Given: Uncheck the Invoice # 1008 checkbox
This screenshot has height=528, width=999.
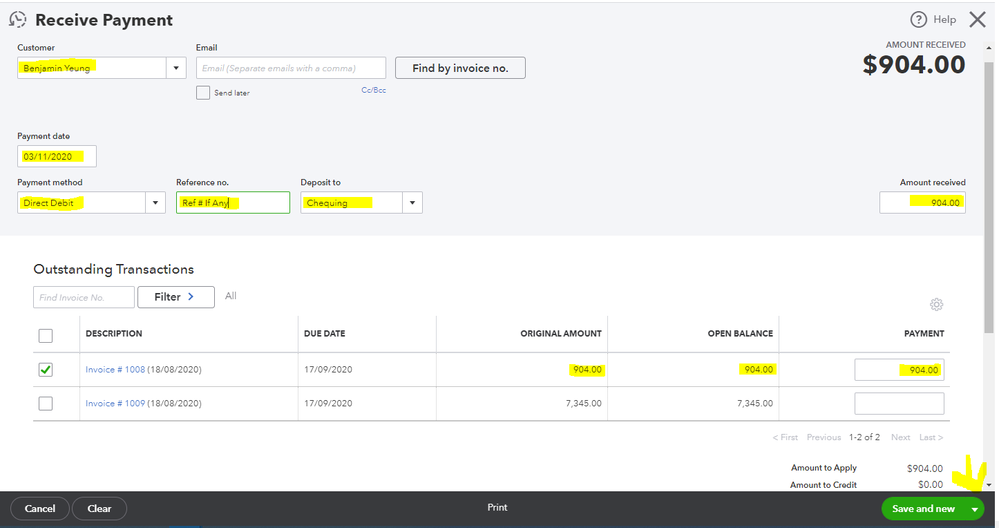Looking at the screenshot, I should pyautogui.click(x=46, y=370).
